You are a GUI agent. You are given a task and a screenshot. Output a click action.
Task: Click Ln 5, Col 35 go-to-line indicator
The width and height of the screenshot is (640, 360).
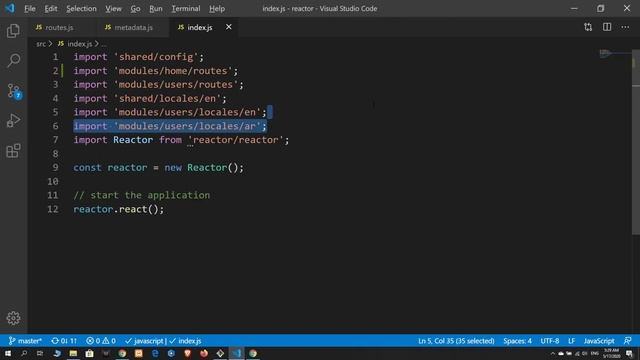[456, 341]
